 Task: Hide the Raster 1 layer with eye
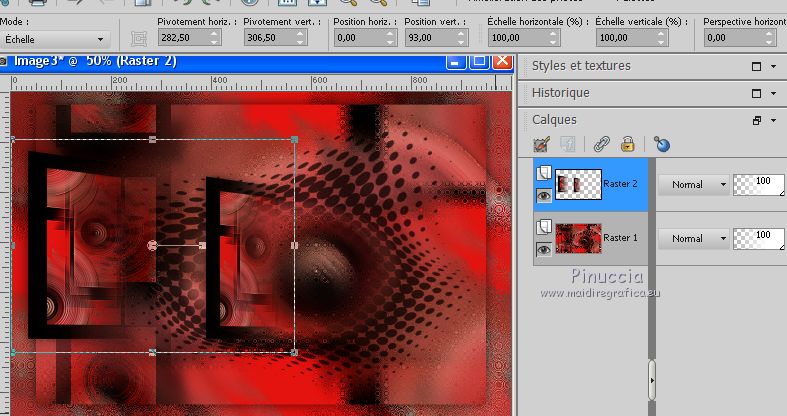click(x=544, y=249)
